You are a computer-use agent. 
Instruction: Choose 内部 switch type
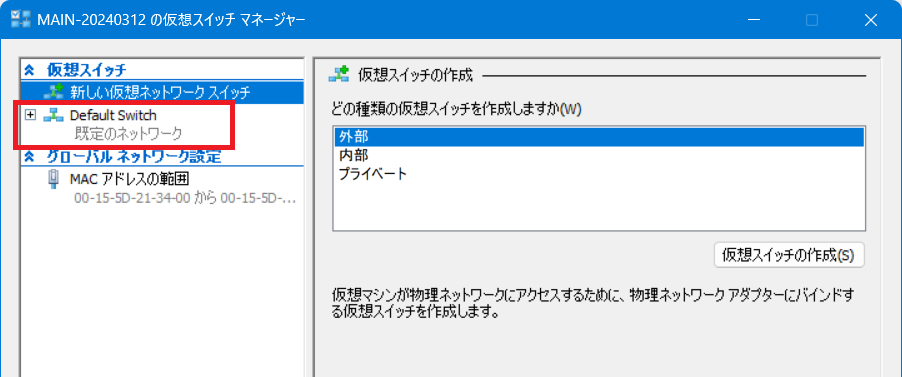coord(598,155)
